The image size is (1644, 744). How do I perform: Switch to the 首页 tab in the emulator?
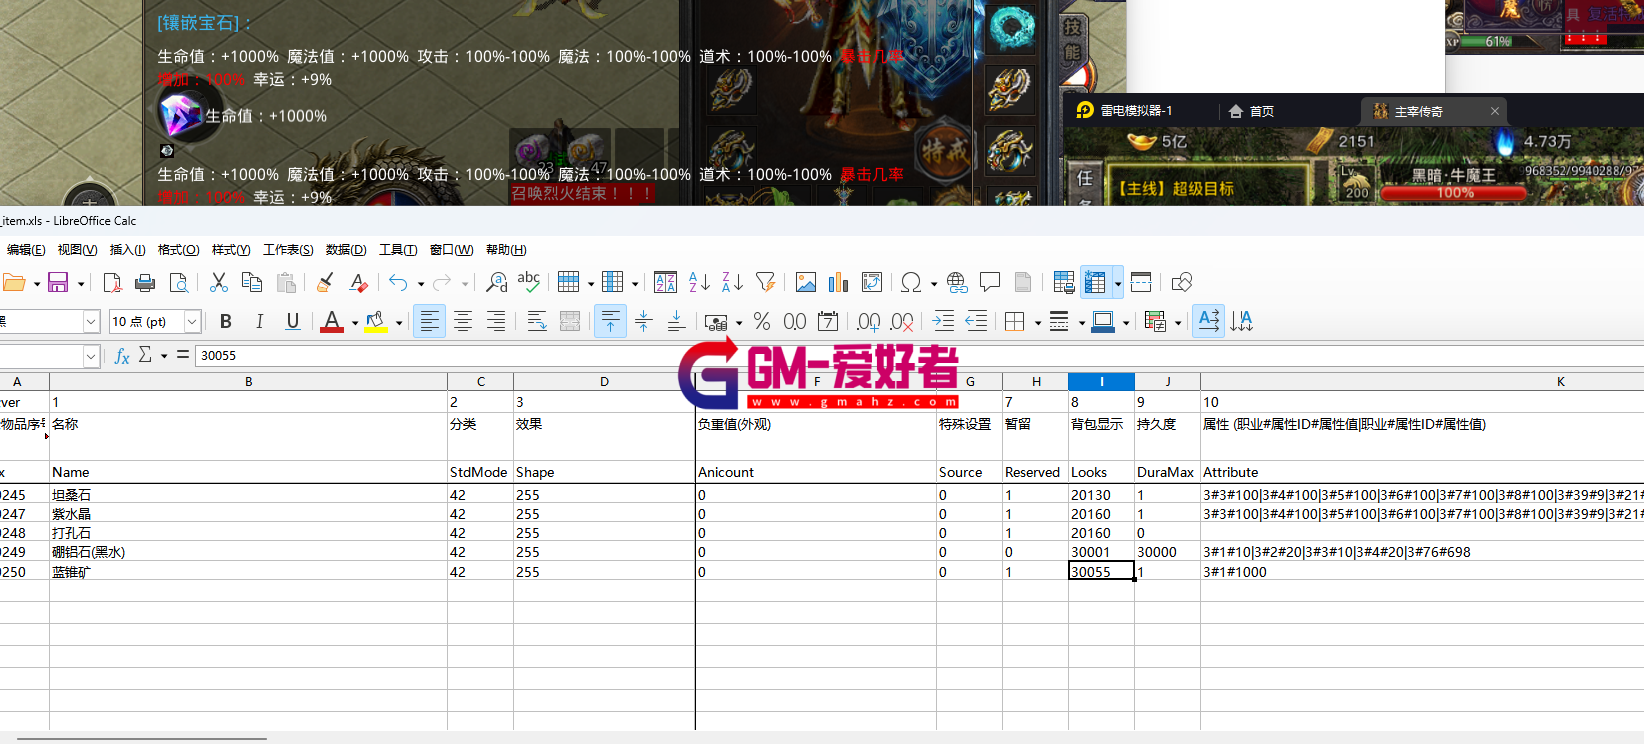click(1252, 111)
